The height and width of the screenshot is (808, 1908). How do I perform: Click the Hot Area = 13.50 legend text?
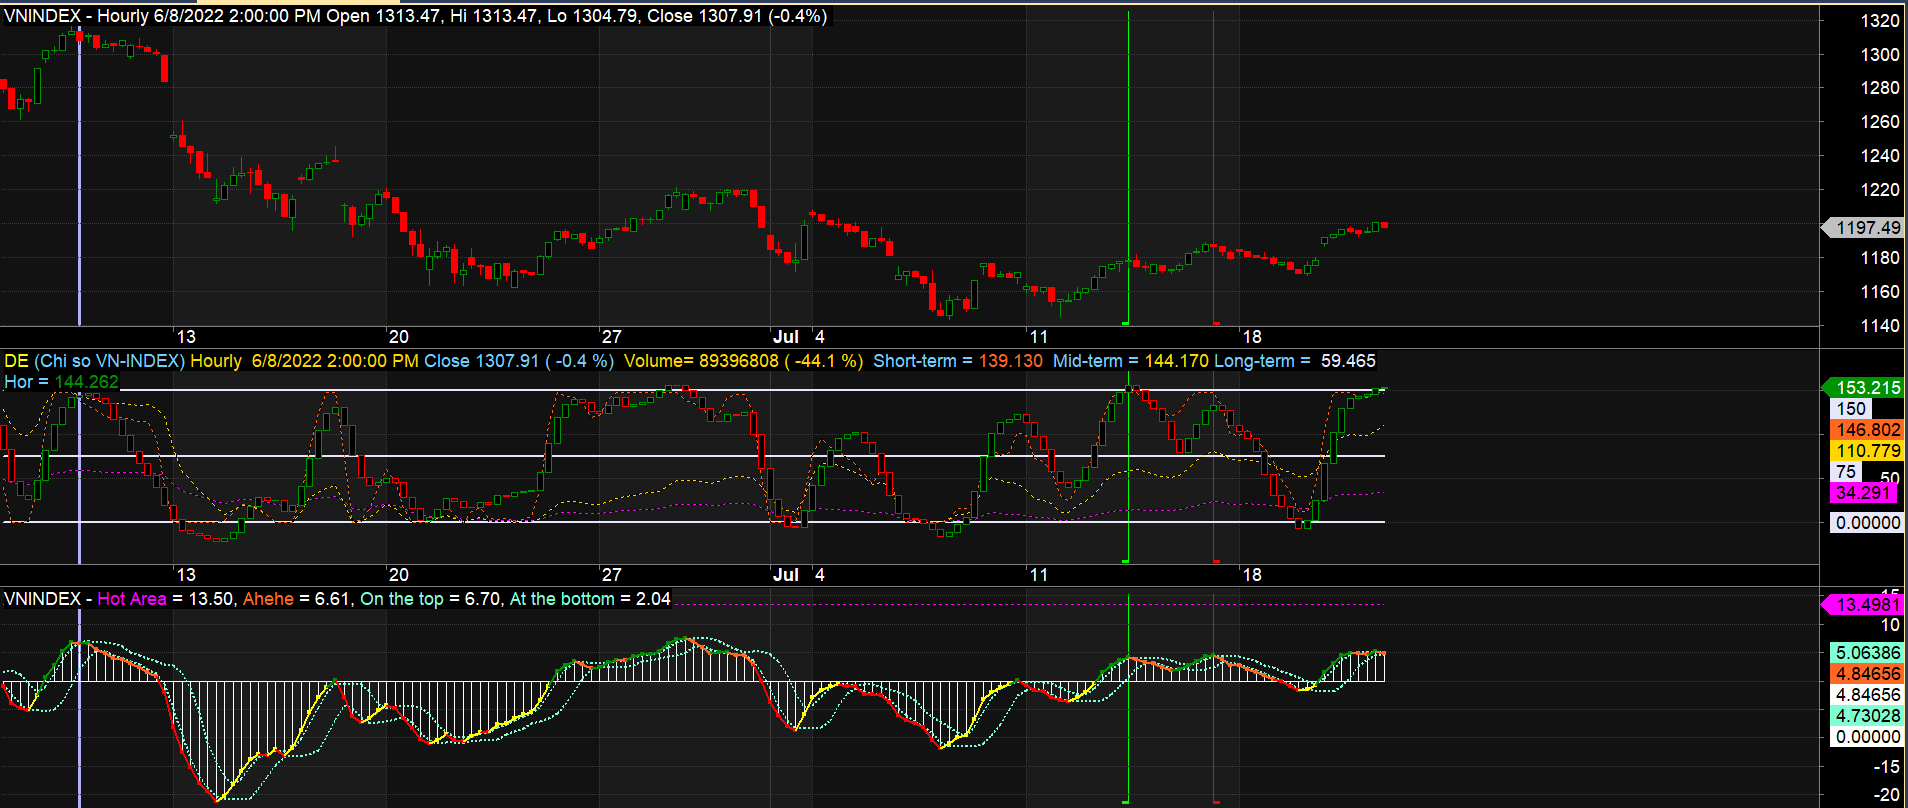tap(165, 599)
